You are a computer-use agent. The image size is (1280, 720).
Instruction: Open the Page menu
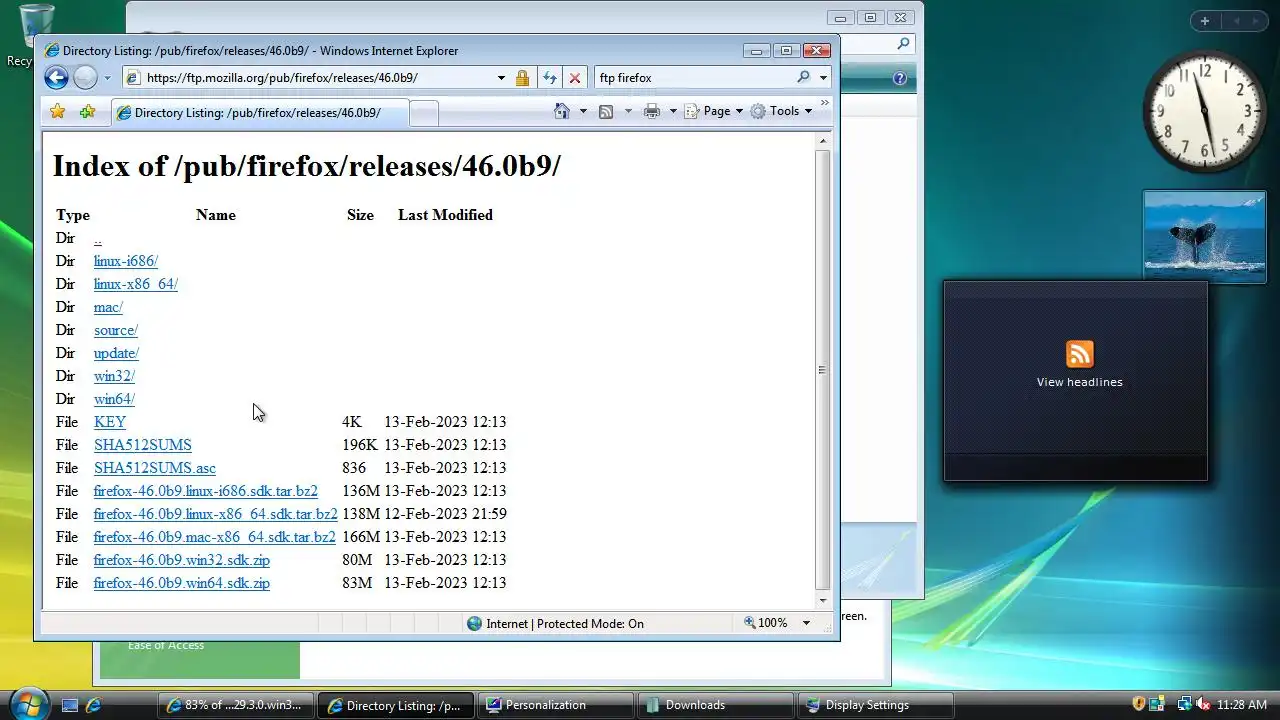point(714,111)
